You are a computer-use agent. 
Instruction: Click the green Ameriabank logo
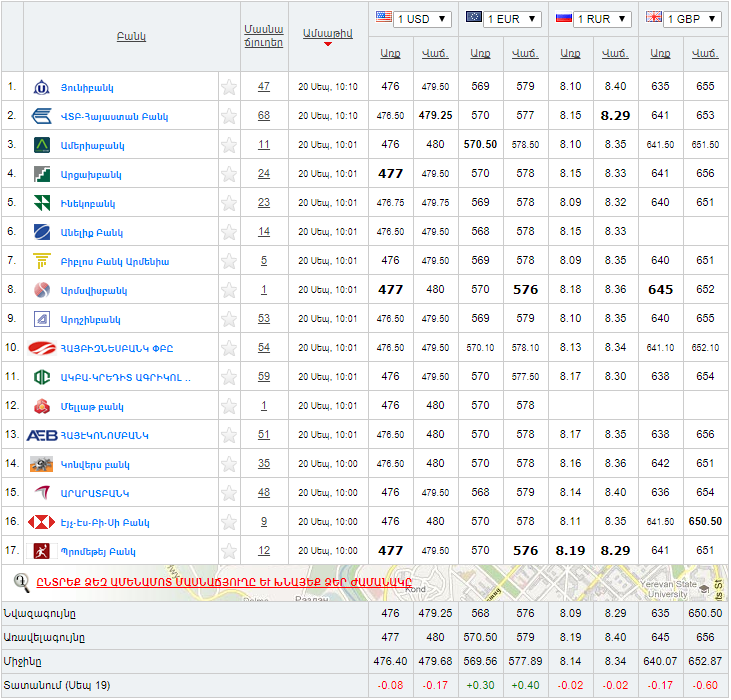(42, 145)
